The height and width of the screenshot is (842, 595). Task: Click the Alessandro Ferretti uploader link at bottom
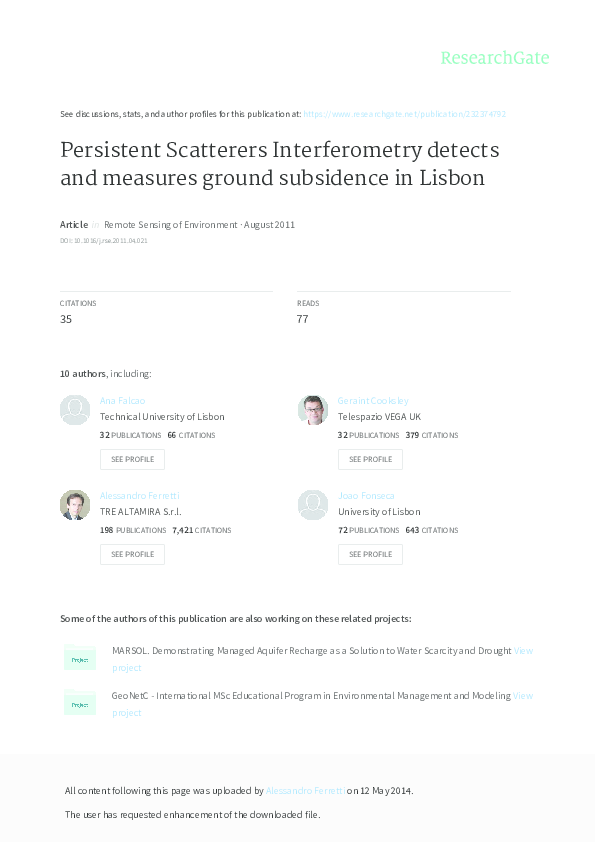305,790
